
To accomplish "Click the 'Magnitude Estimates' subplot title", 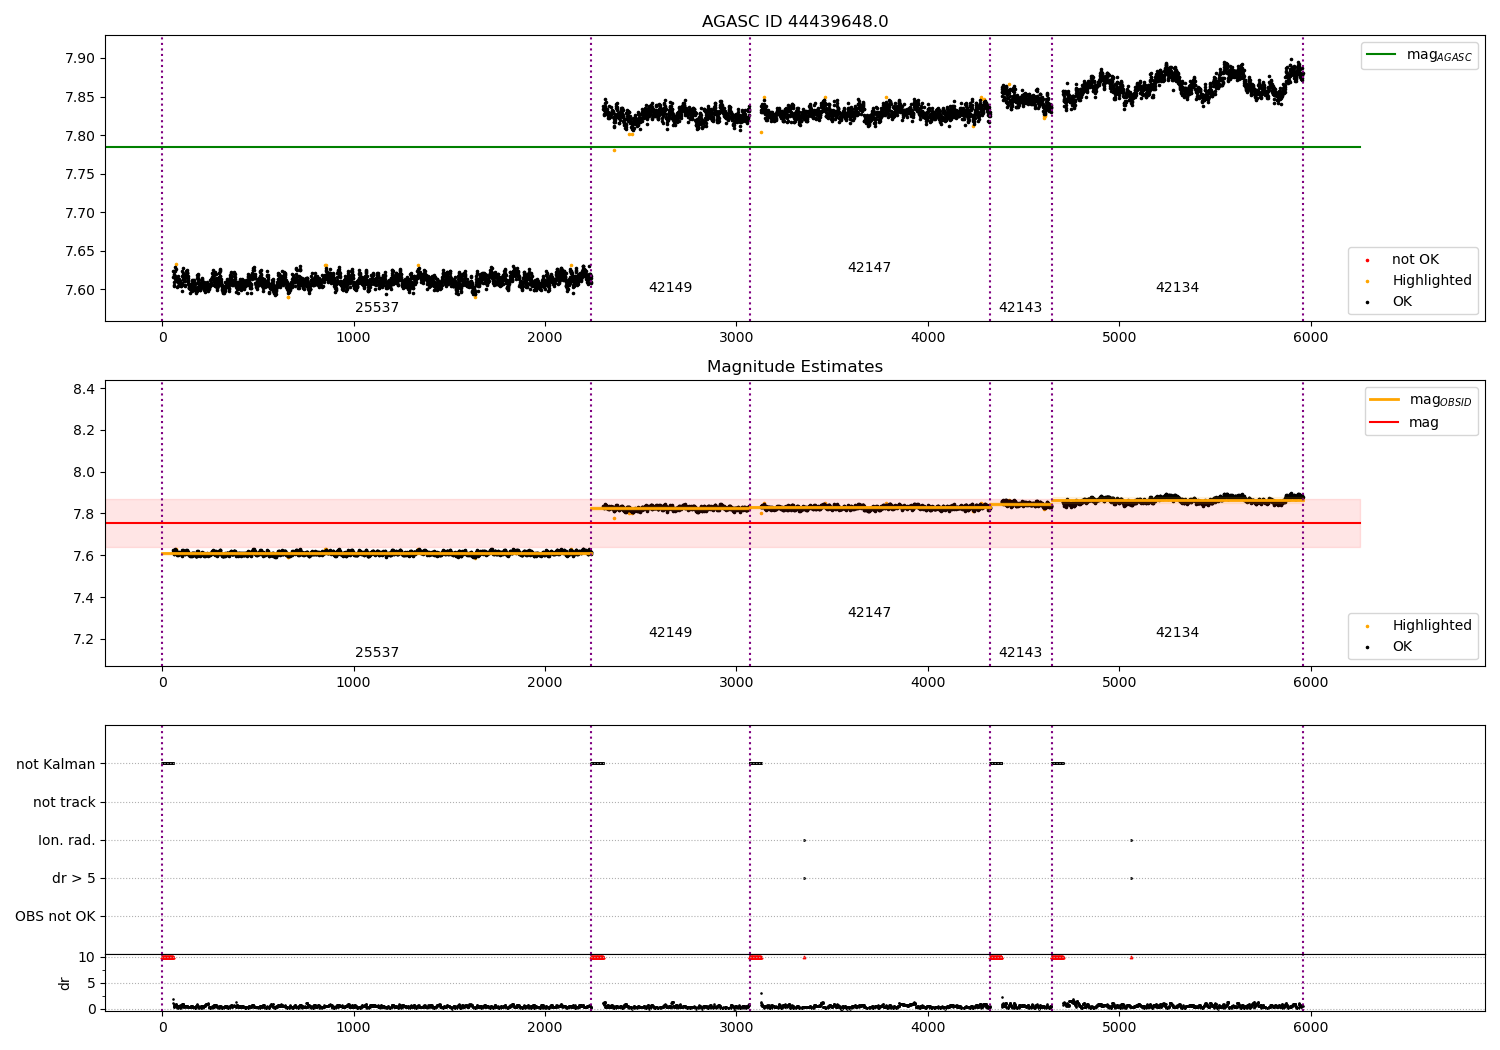I will (795, 367).
